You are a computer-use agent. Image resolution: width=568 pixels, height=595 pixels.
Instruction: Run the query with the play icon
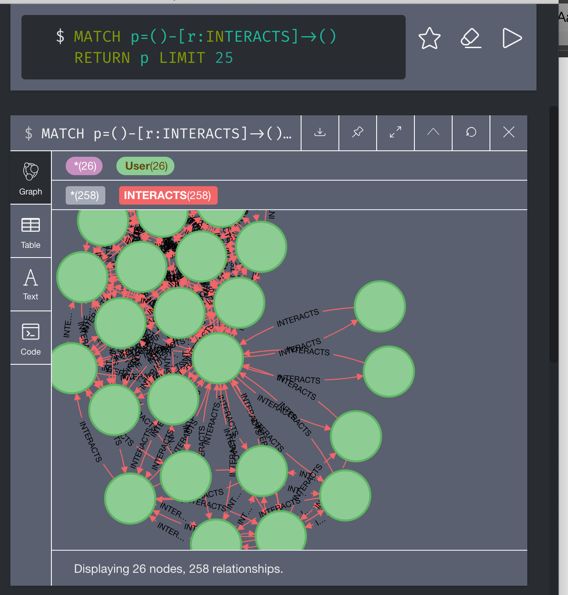[512, 38]
